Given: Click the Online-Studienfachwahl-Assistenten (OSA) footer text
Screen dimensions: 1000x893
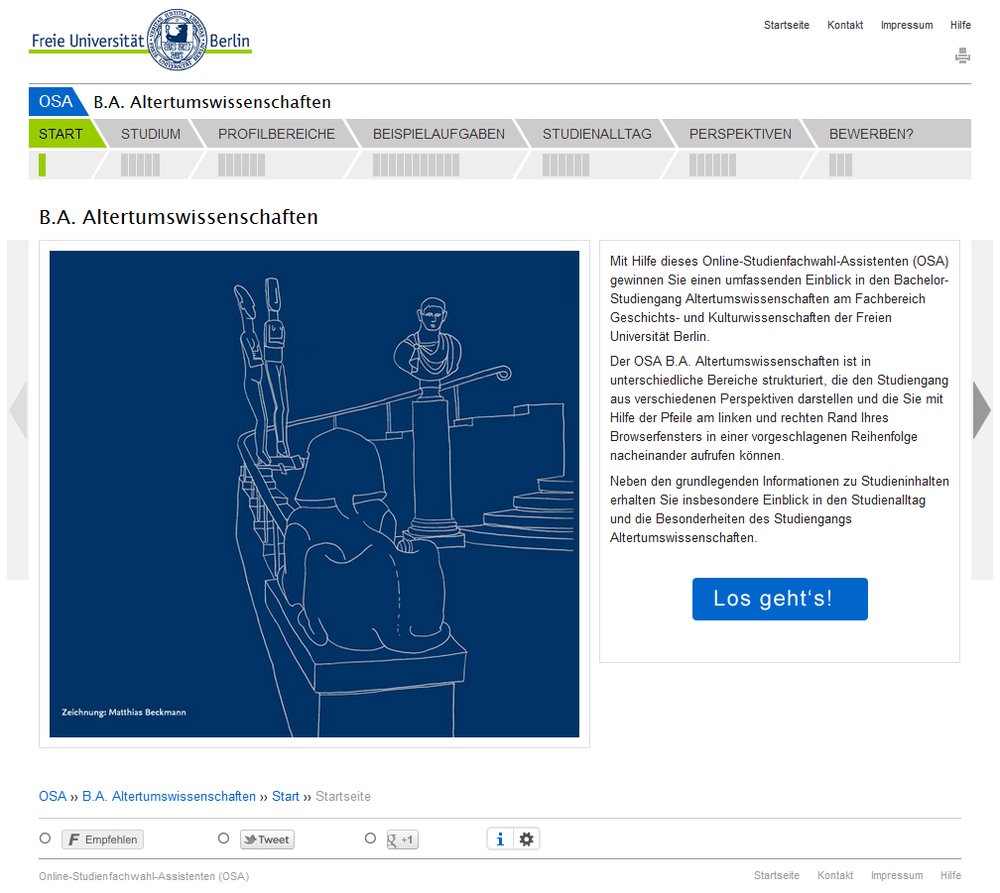Looking at the screenshot, I should coord(144,876).
